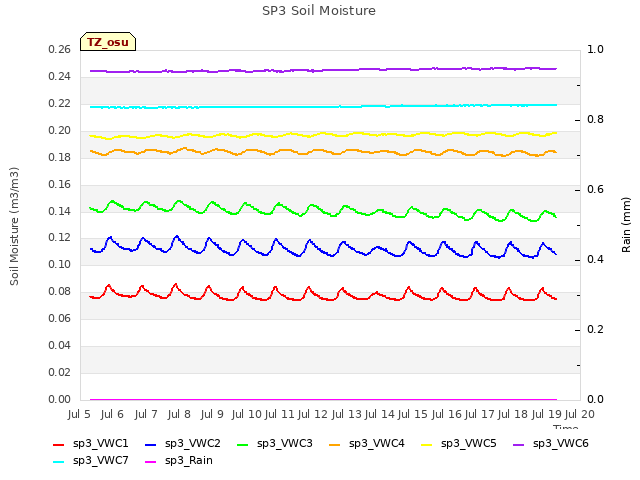Select the sp3_VWC7 legend label

pyautogui.click(x=100, y=460)
